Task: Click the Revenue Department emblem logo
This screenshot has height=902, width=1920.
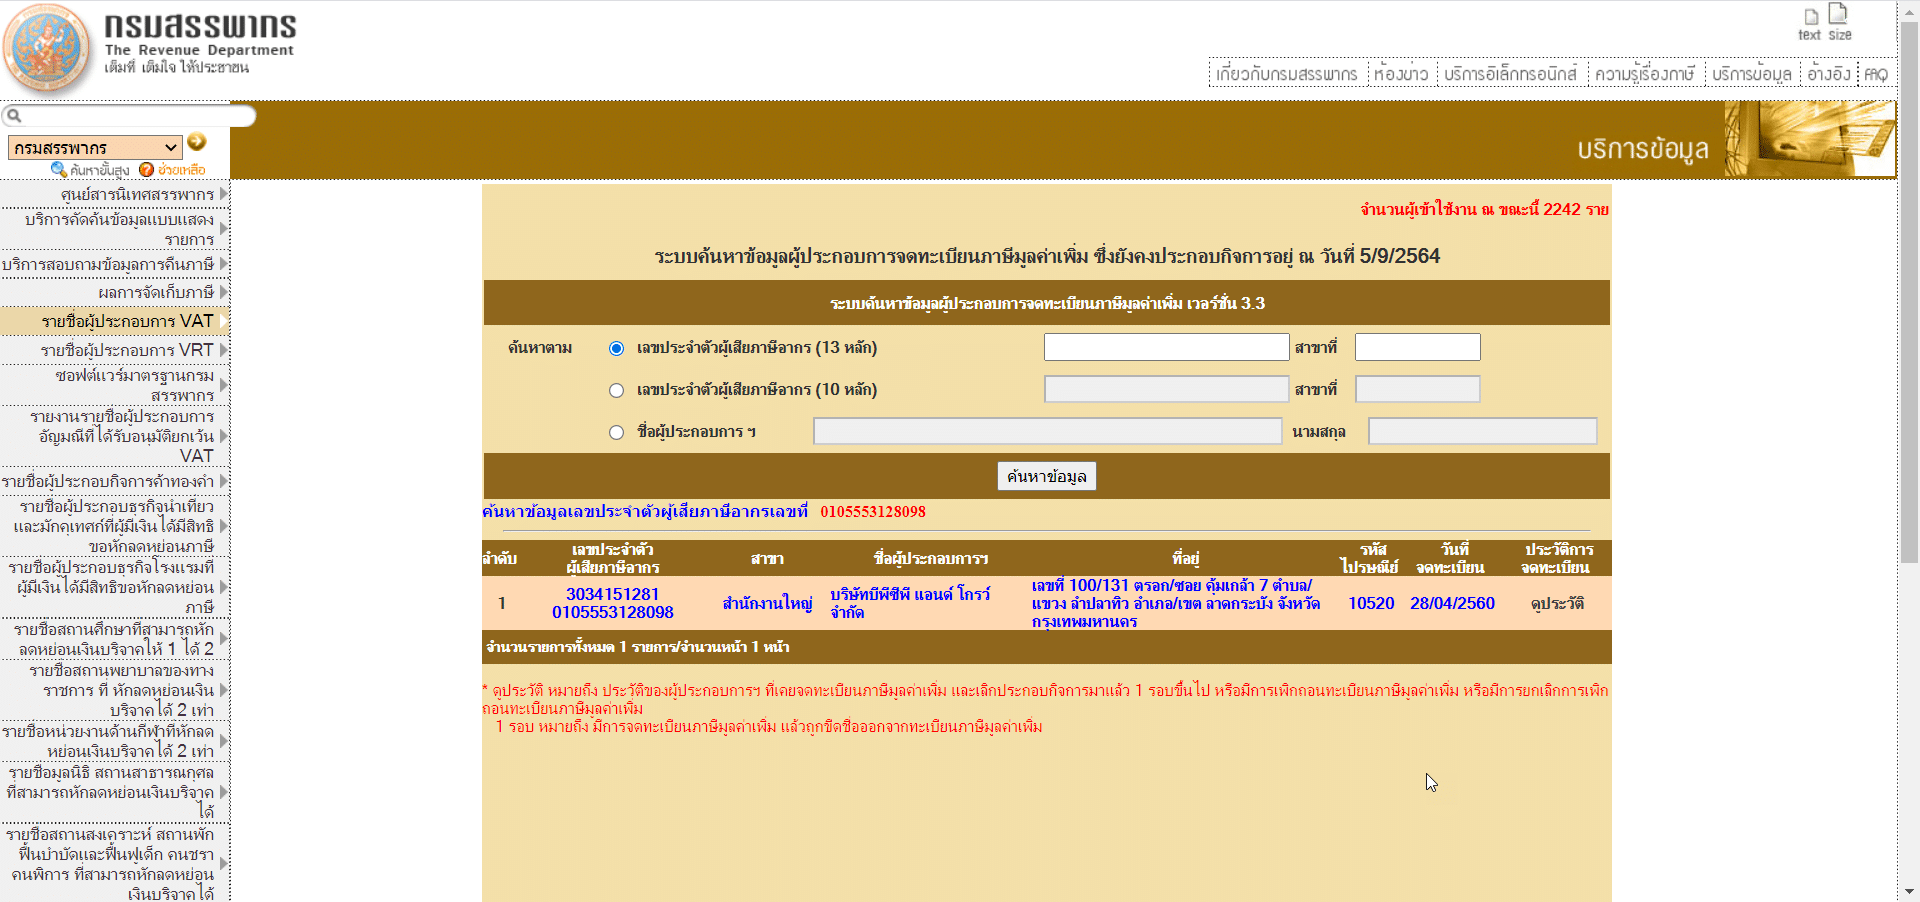Action: pyautogui.click(x=46, y=46)
